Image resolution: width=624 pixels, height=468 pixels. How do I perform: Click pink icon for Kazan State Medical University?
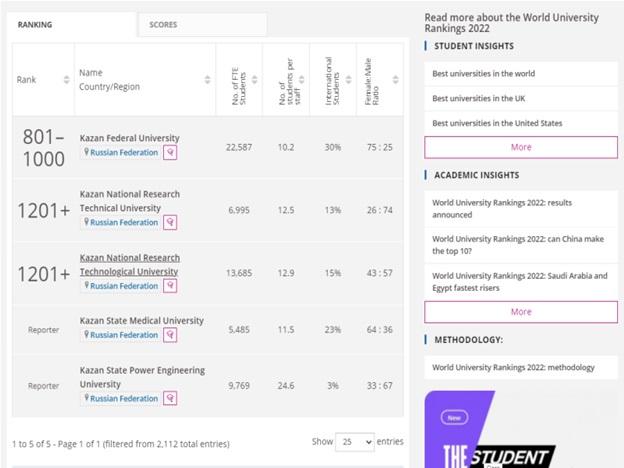(x=170, y=335)
